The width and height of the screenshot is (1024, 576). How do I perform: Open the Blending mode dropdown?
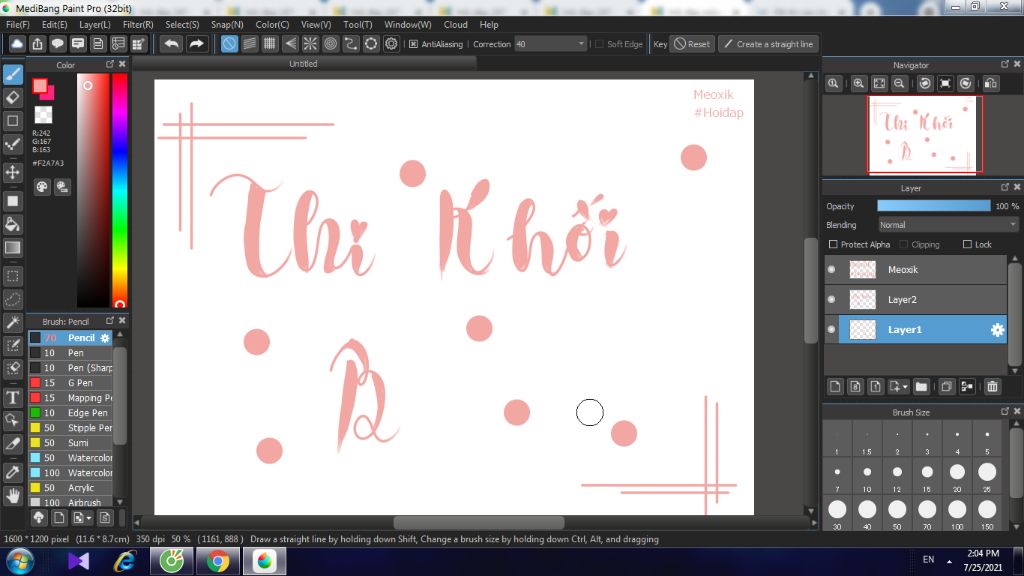coord(948,225)
